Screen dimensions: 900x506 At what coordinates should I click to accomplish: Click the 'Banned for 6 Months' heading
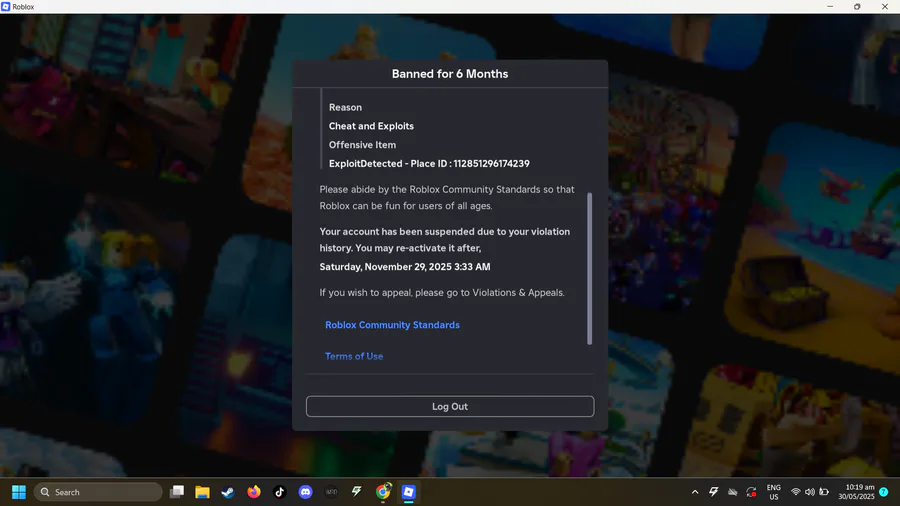coord(449,74)
